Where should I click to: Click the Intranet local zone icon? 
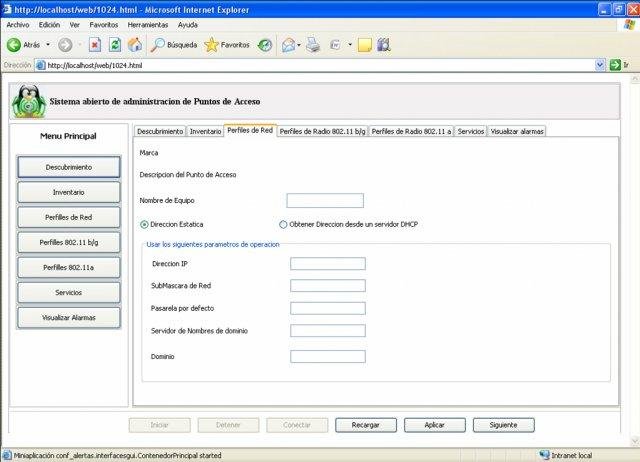pos(544,455)
